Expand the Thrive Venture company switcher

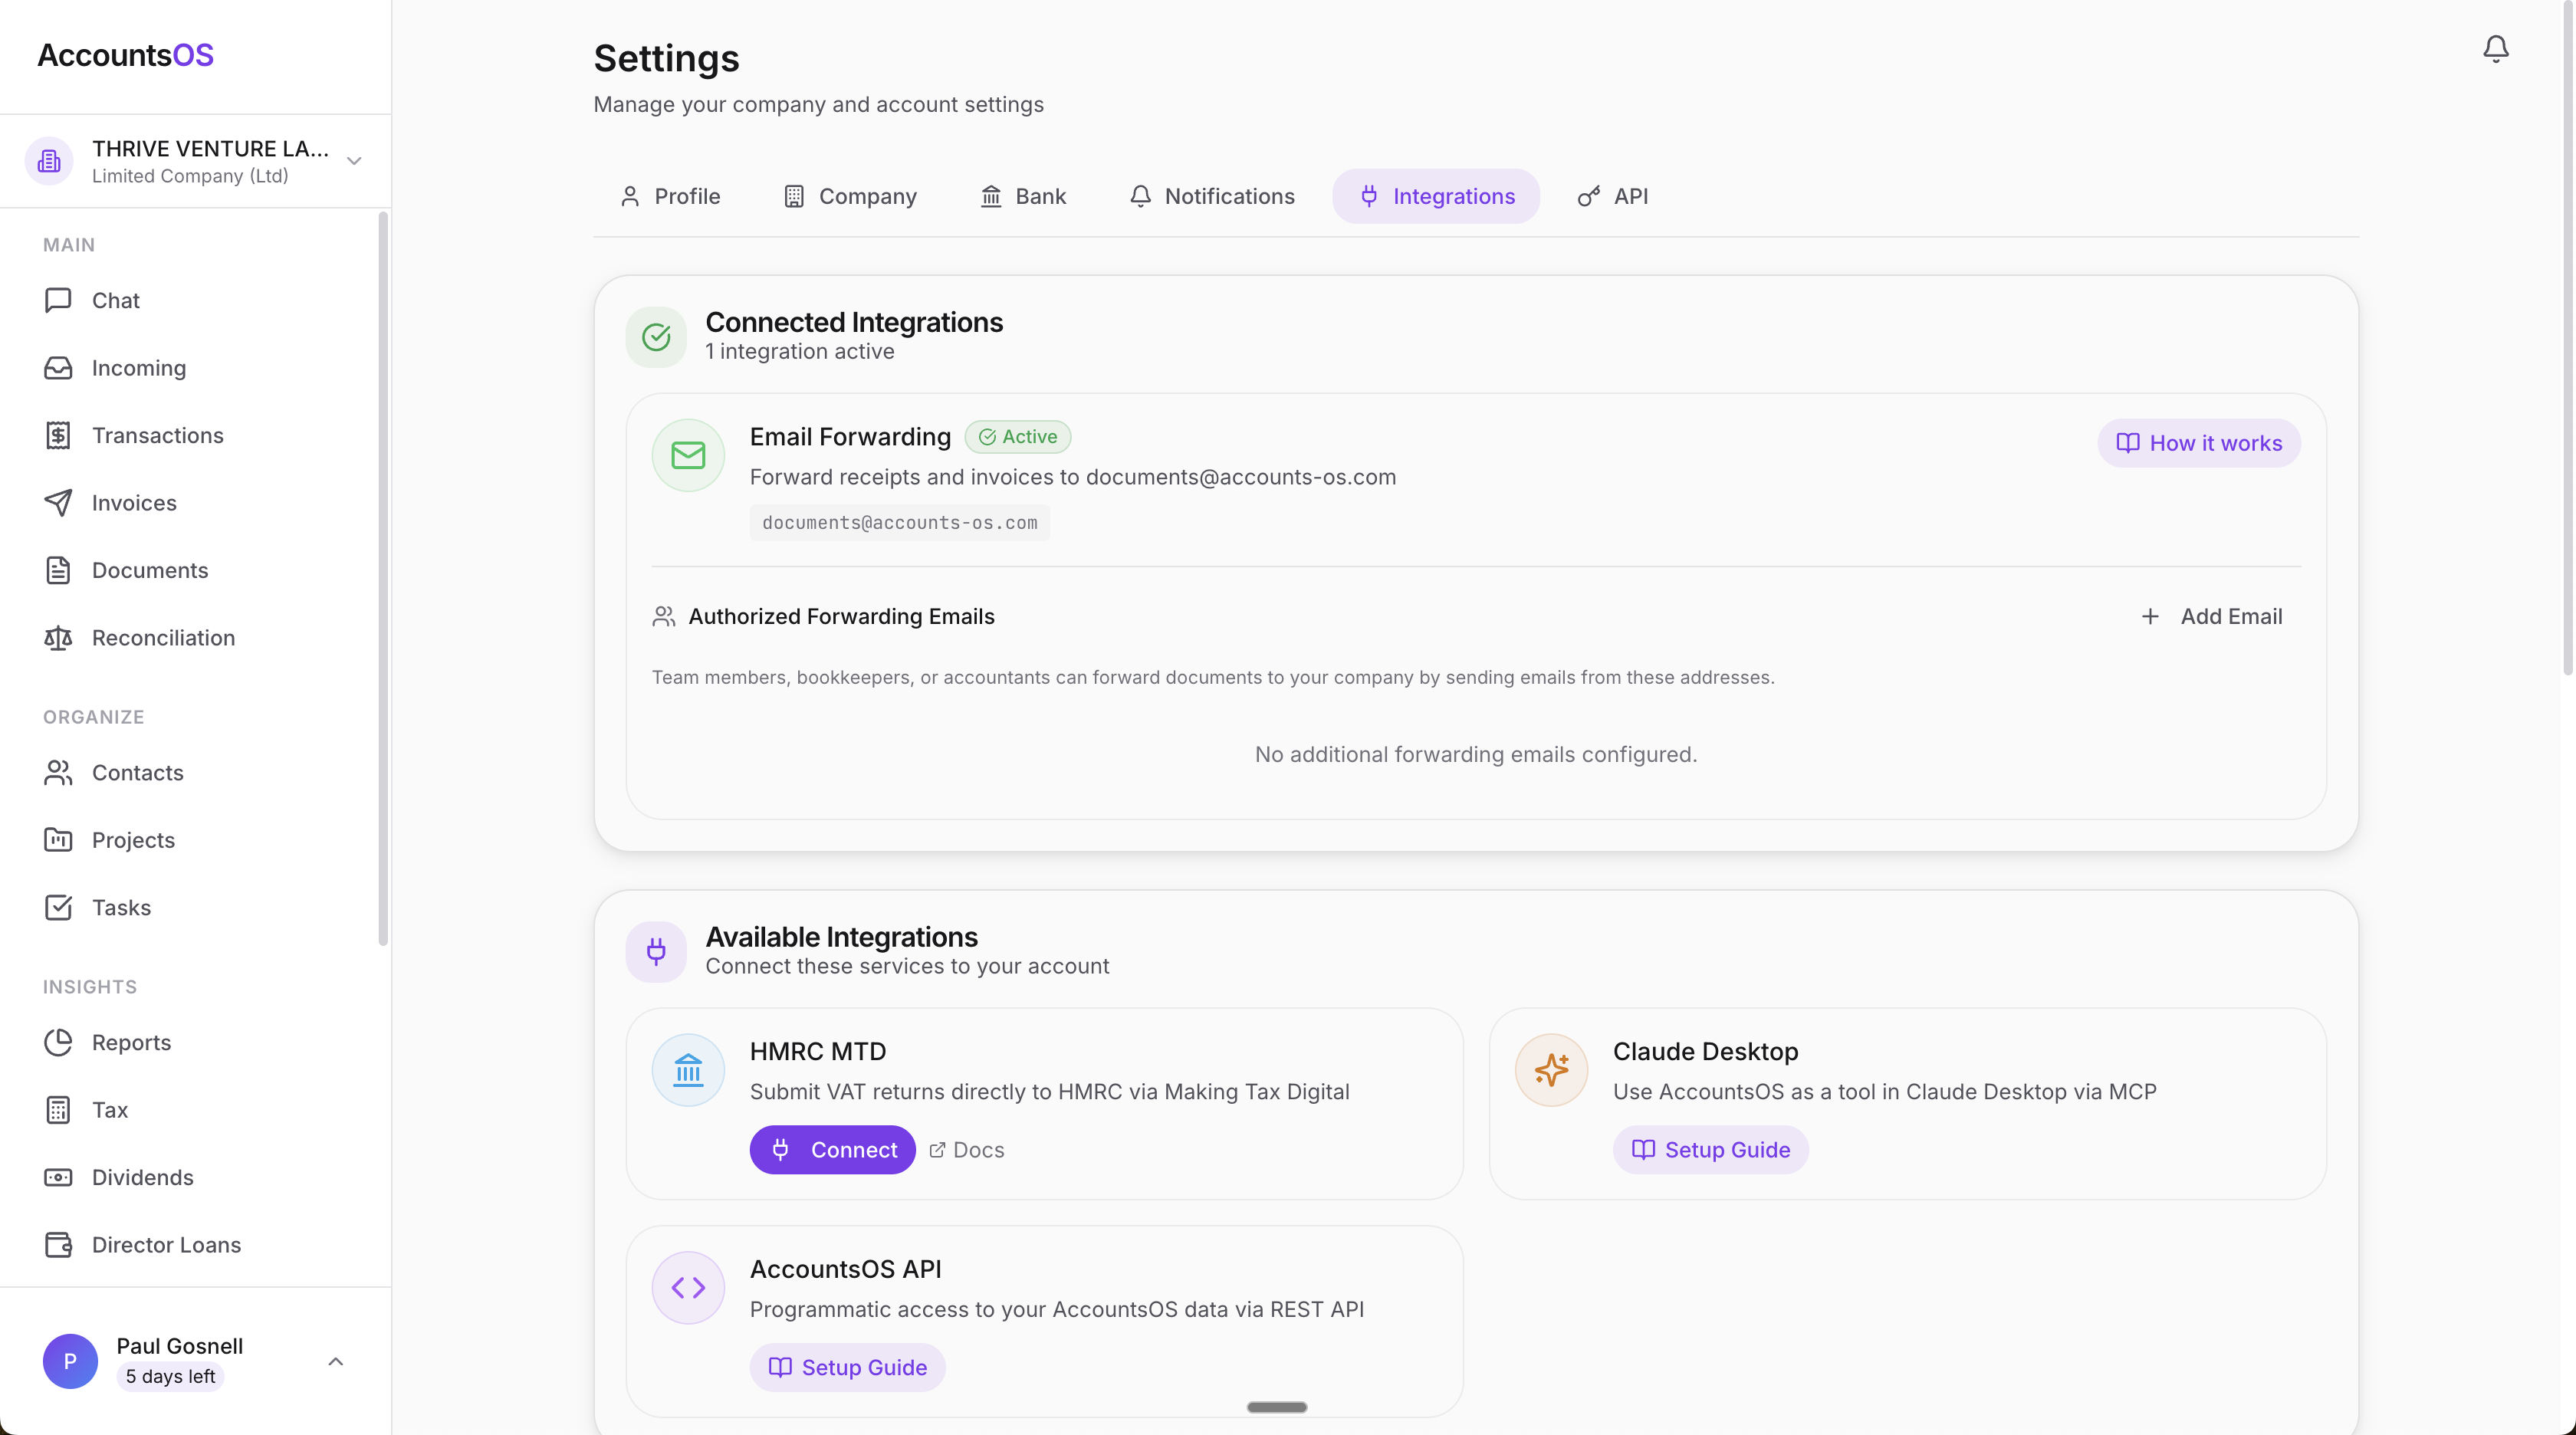pyautogui.click(x=354, y=161)
